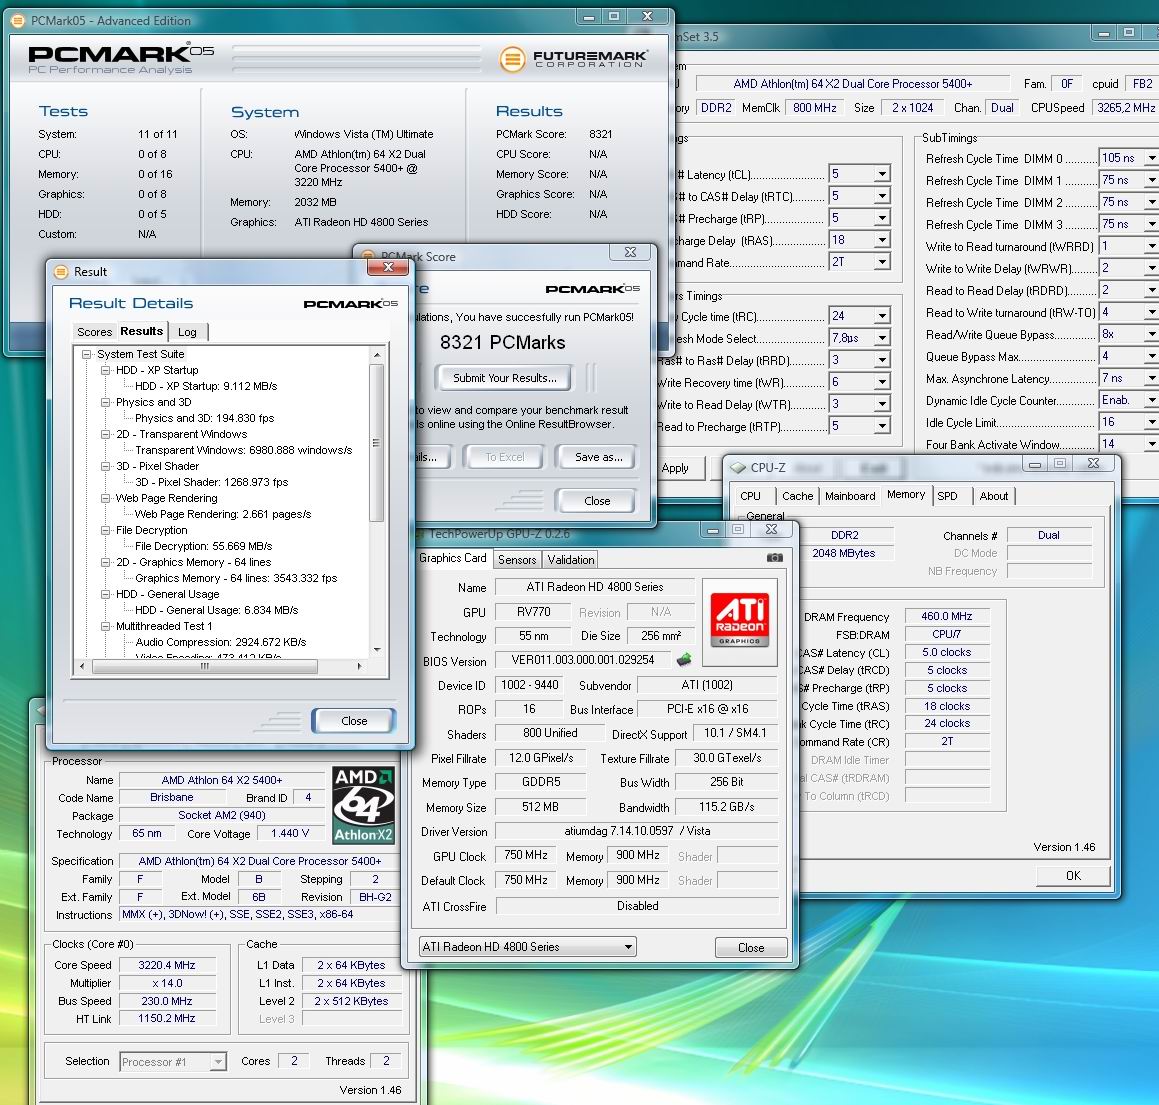The width and height of the screenshot is (1159, 1105).
Task: Collapse the 2D - Transparent Windows node
Action: coord(106,434)
